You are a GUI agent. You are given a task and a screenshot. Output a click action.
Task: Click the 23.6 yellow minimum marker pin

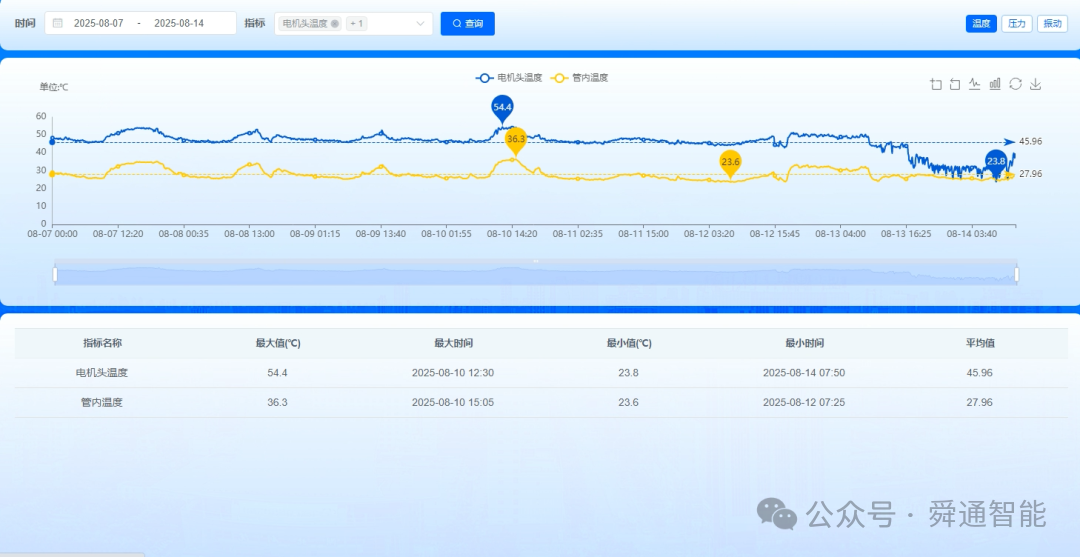pos(730,163)
